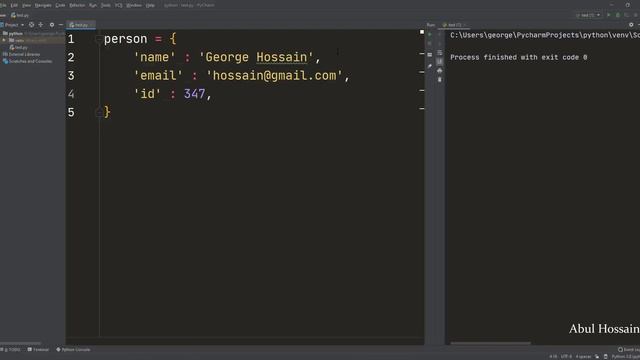Toggle scroll to end in Run panel
This screenshot has height=360, width=640.
click(440, 61)
